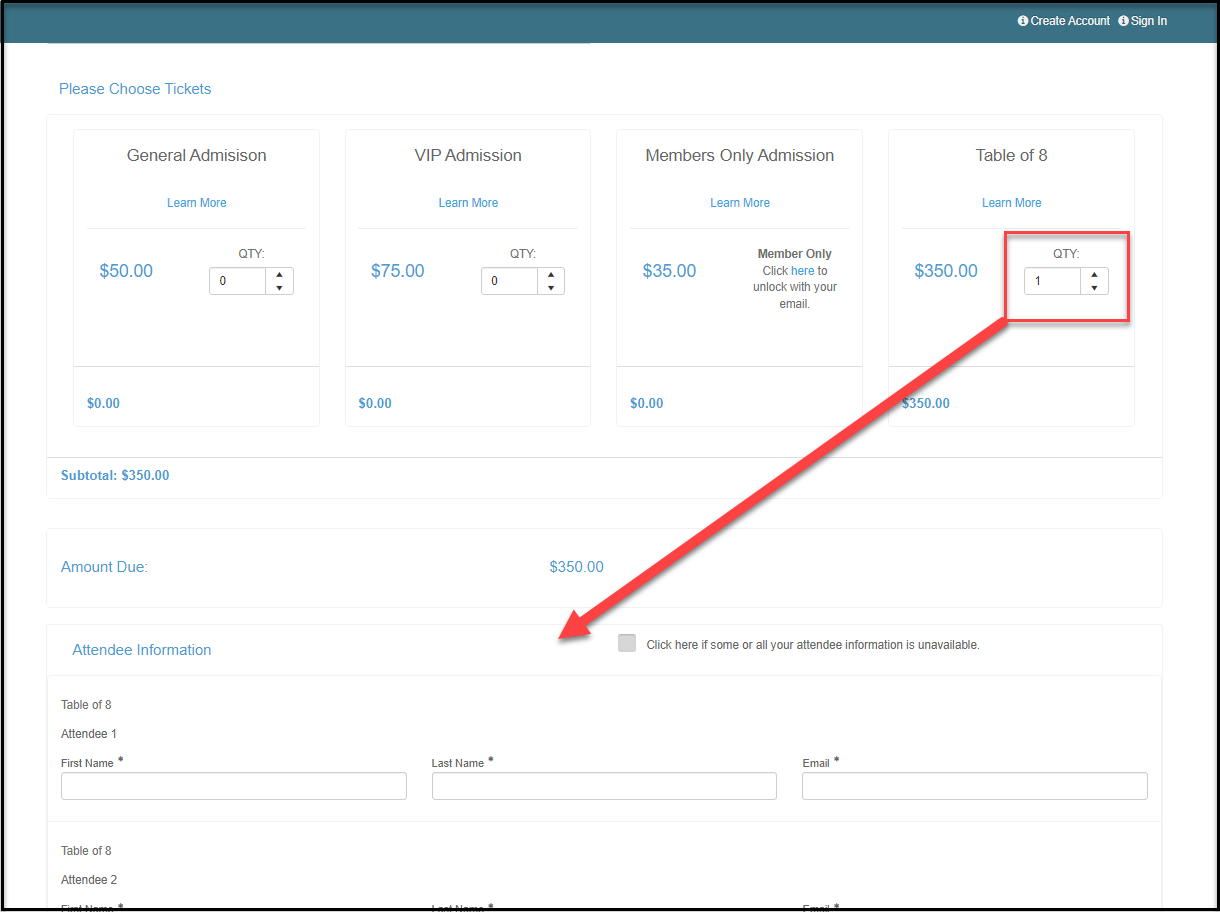Image resolution: width=1220 pixels, height=912 pixels.
Task: Open the Sign In link
Action: [1149, 21]
